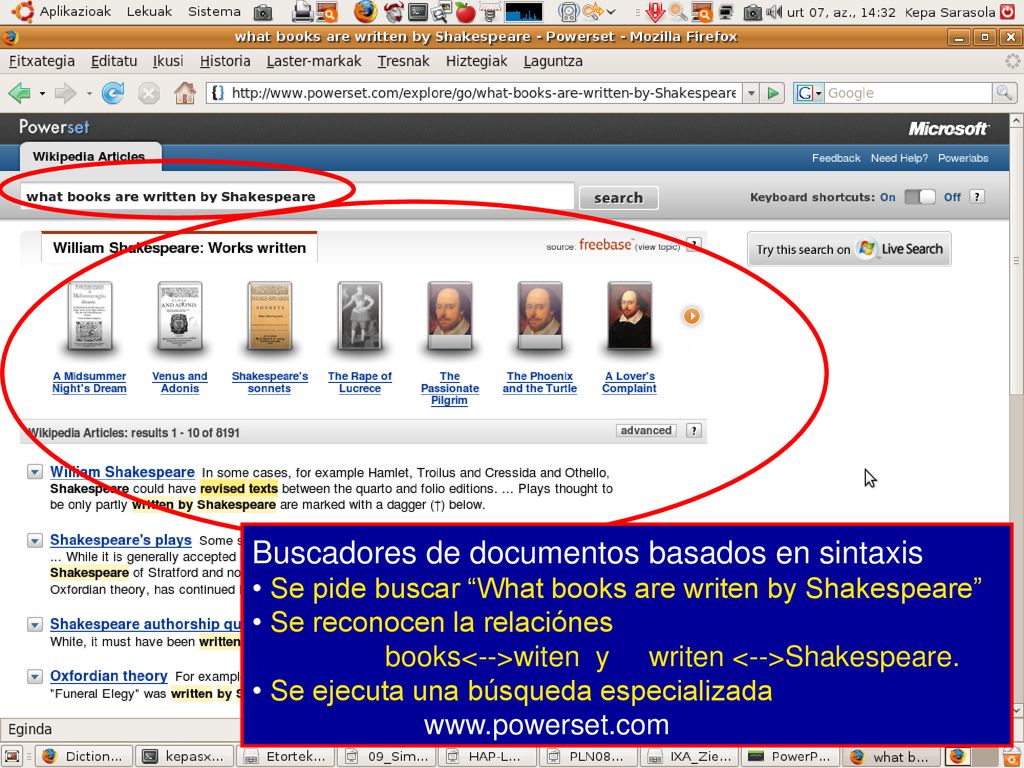The image size is (1024, 768).
Task: Go back to the previous page
Action: click(x=20, y=93)
